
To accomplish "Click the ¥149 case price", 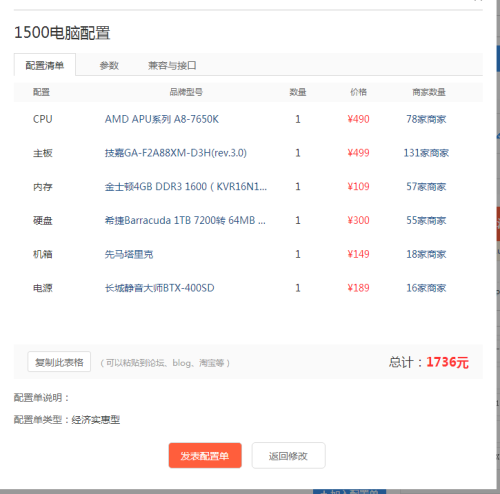I will pyautogui.click(x=358, y=254).
